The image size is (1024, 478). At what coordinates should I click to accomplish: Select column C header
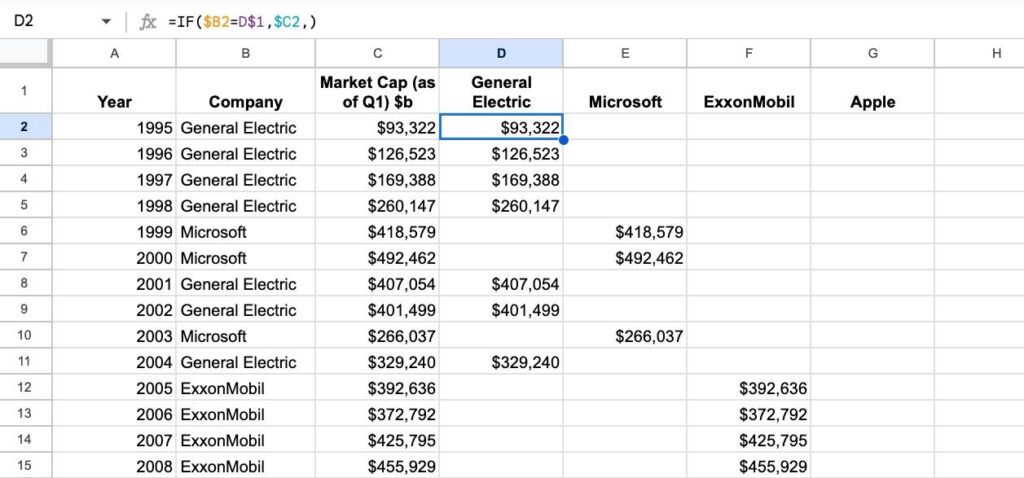click(377, 54)
